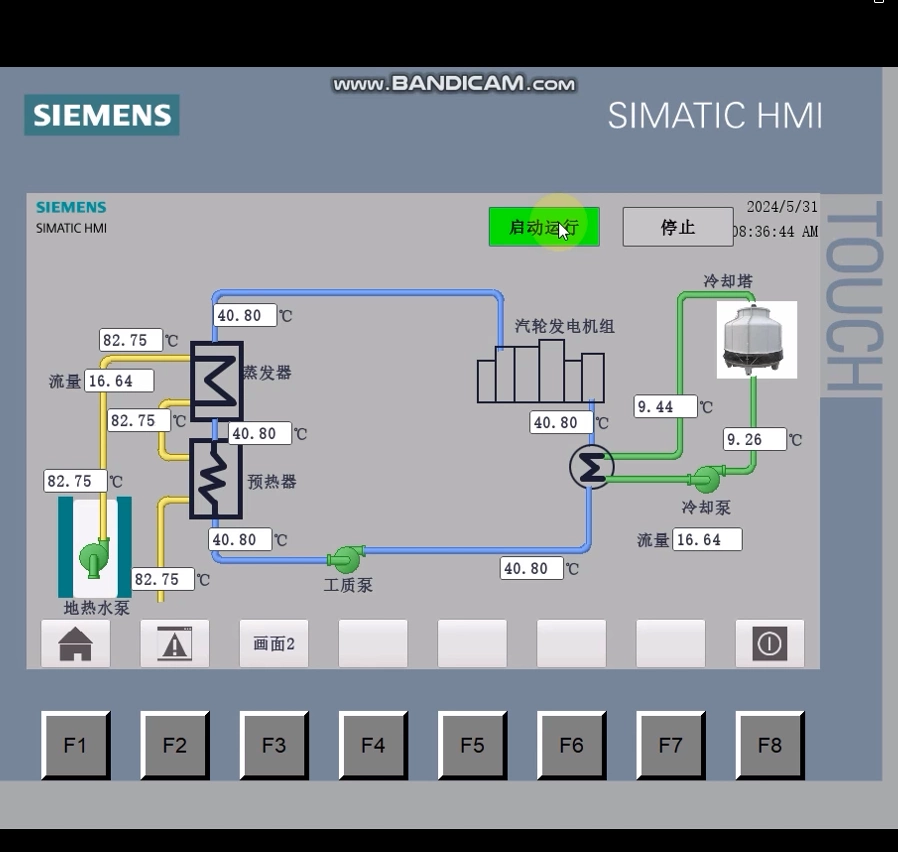This screenshot has width=898, height=852.
Task: Click the time text 08:36:44 AM
Action: [x=776, y=232]
